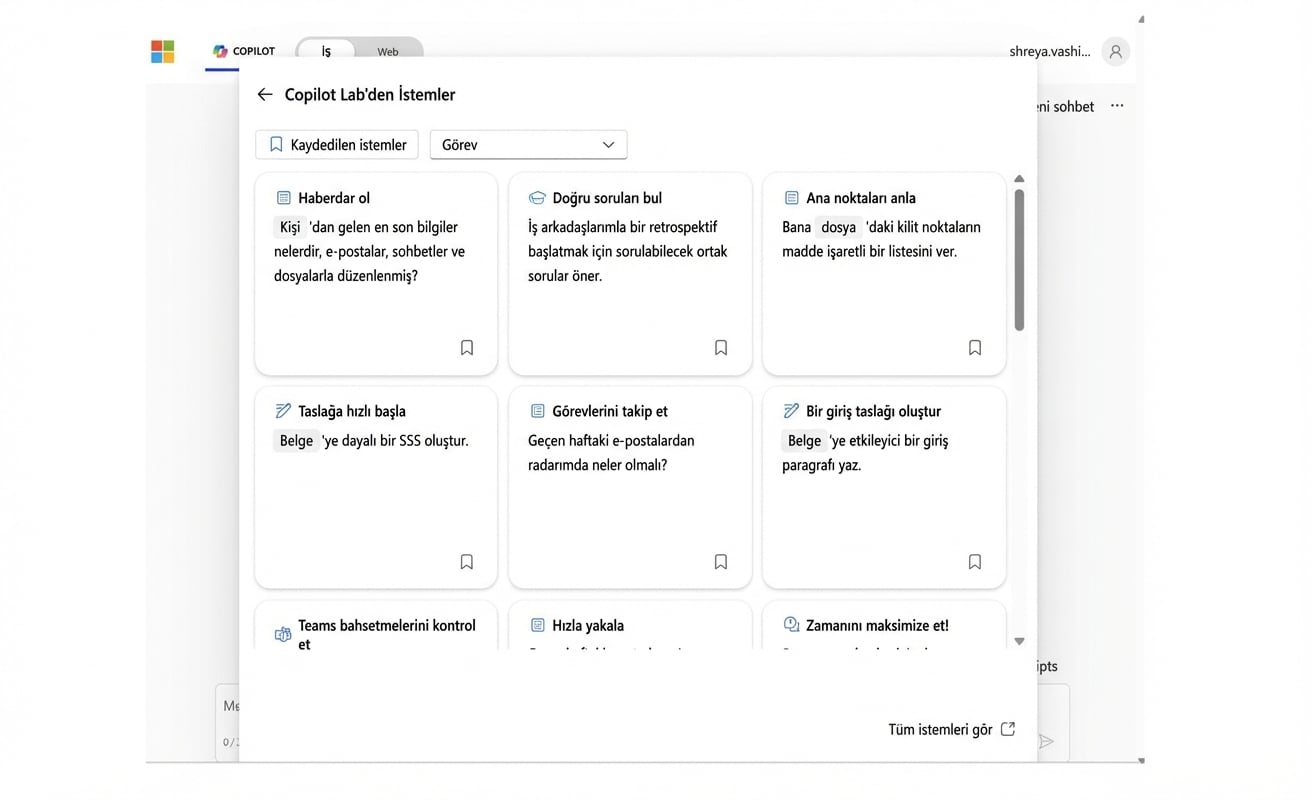The image size is (1312, 800).
Task: Expand Görev list using chevron arrow
Action: coord(608,145)
